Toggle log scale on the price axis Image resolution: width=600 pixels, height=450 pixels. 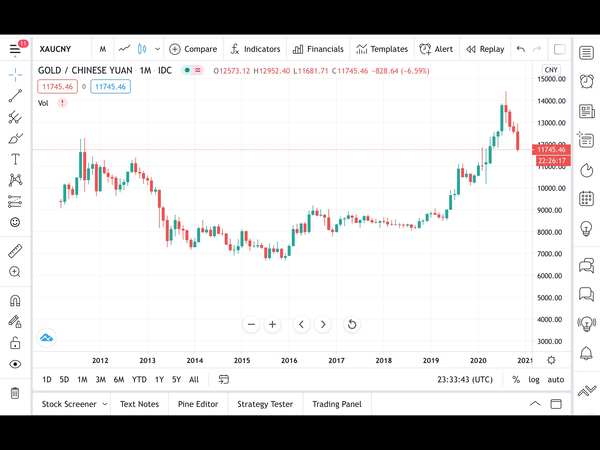click(x=534, y=380)
